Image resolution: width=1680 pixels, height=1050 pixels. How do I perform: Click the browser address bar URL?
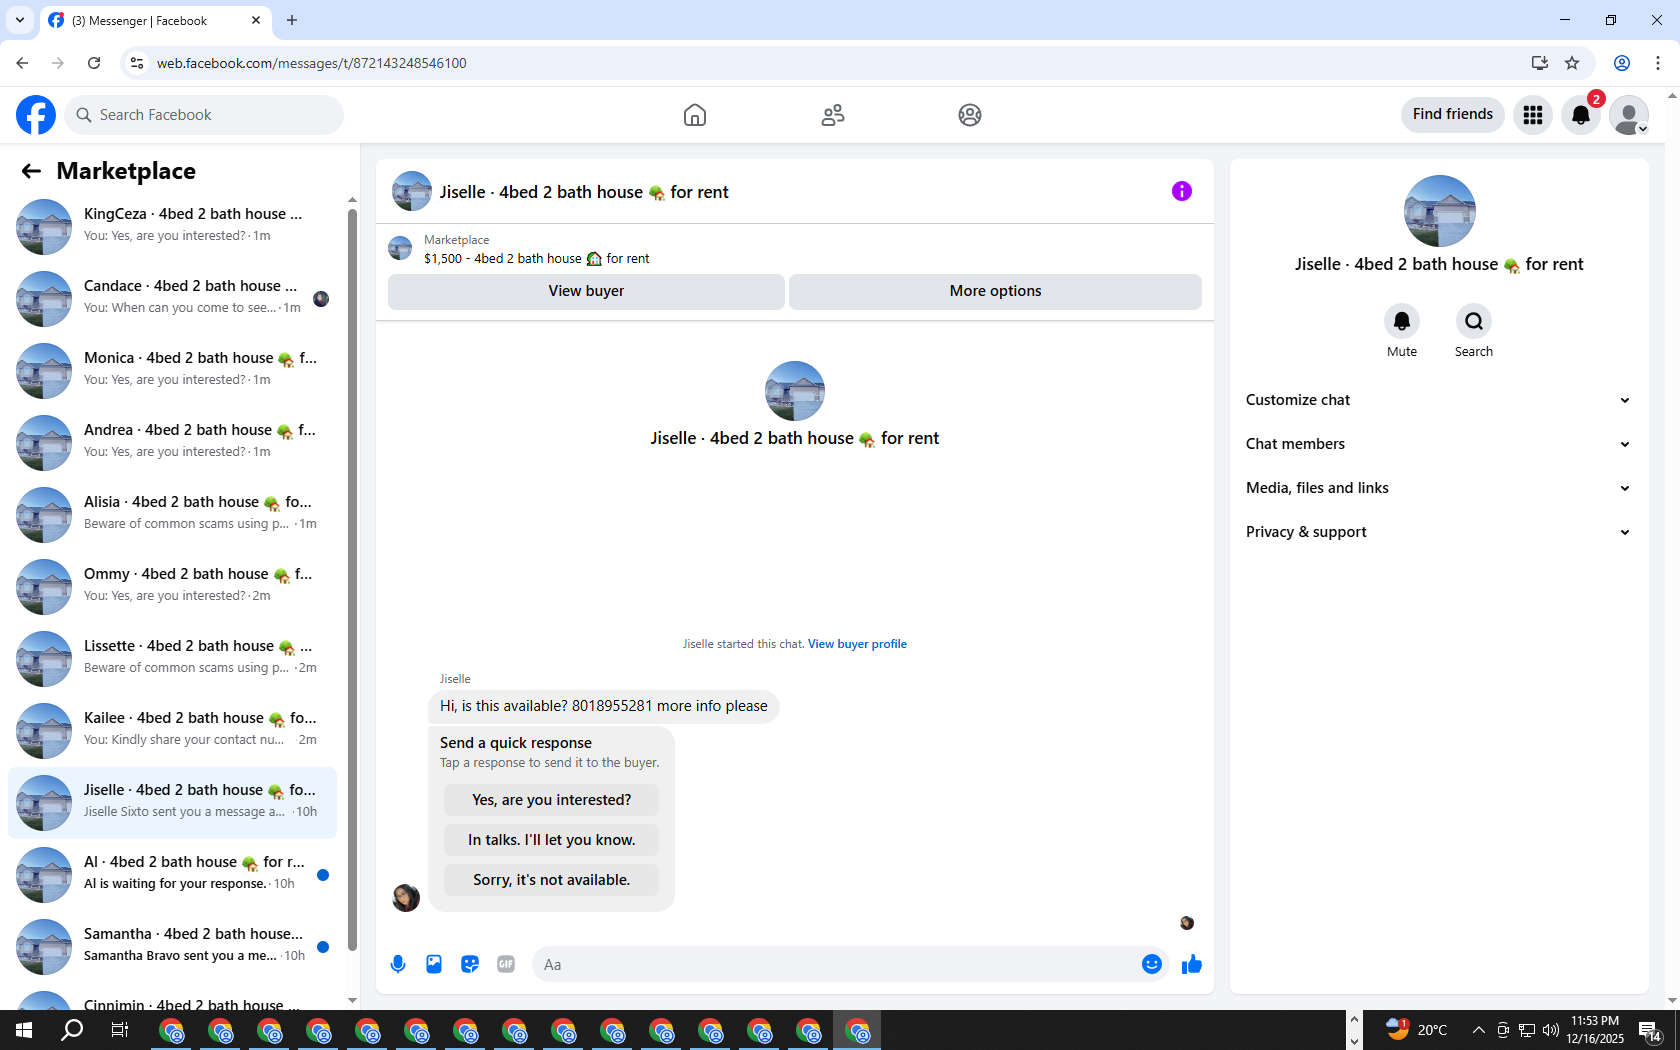[311, 63]
